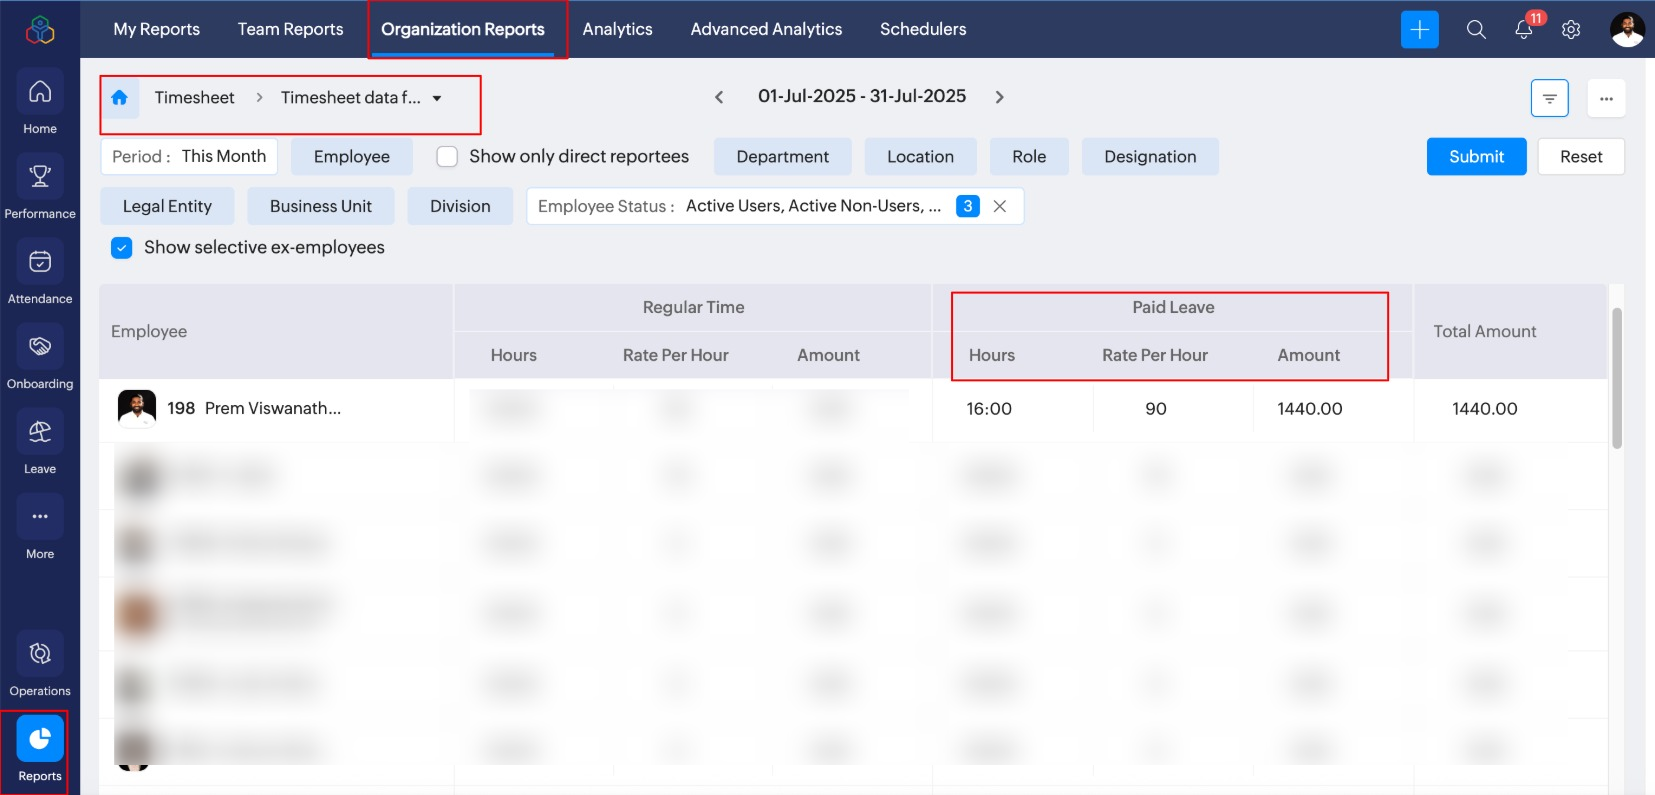The height and width of the screenshot is (795, 1655).
Task: Uncheck Show selective ex-employees
Action: [122, 248]
